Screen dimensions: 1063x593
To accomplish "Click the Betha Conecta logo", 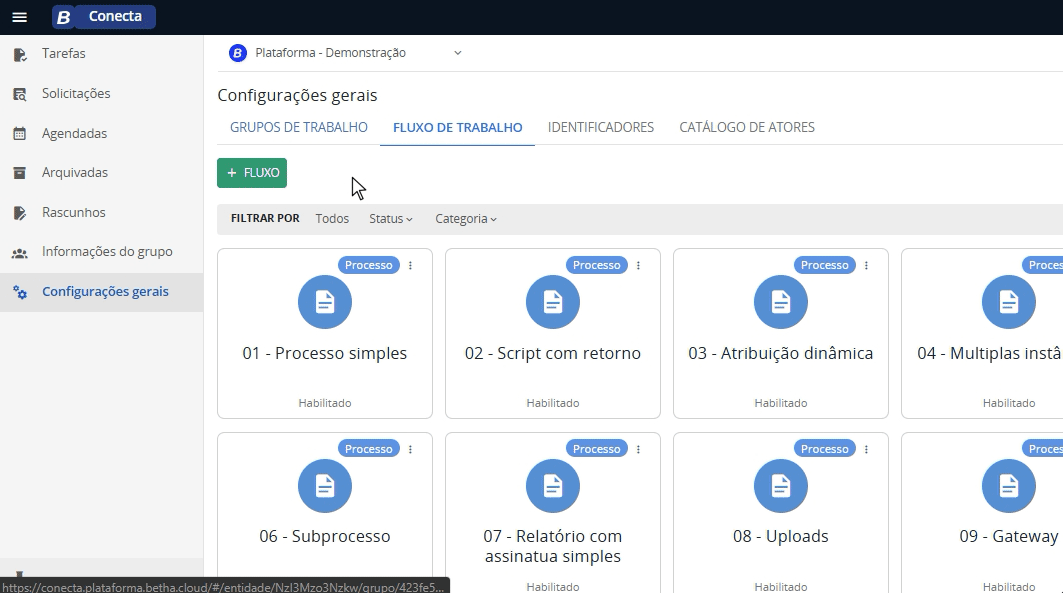I will coord(104,17).
